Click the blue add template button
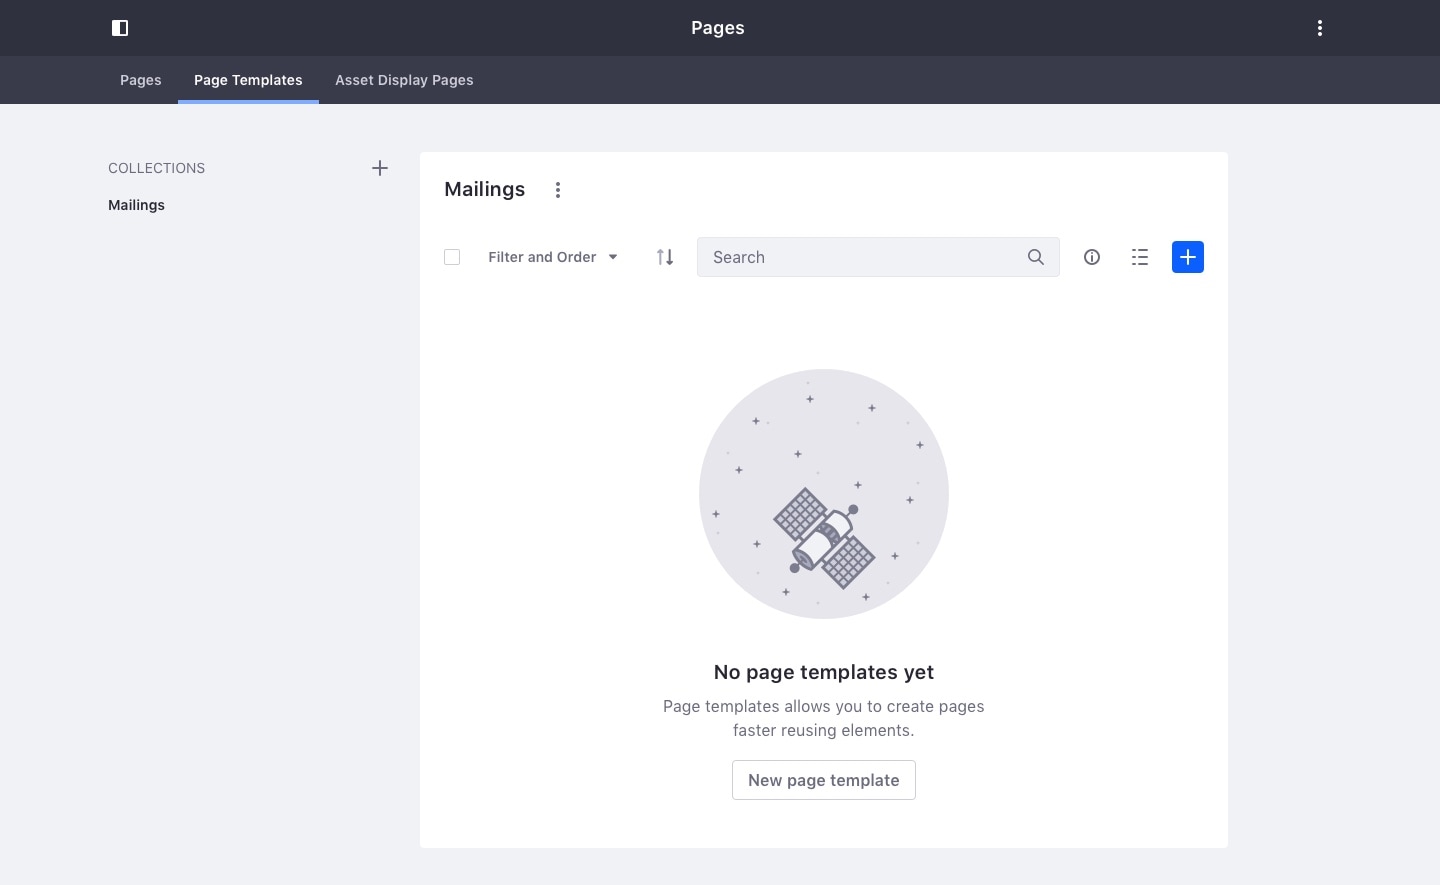The width and height of the screenshot is (1440, 885). click(1188, 257)
